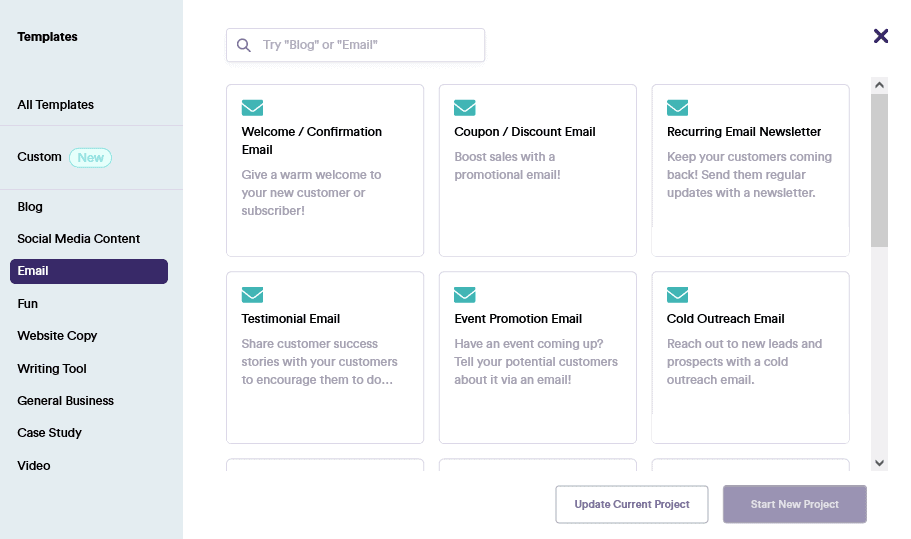Screen dimensions: 911x539
Task: Click the scrollbar down arrow
Action: (880, 463)
